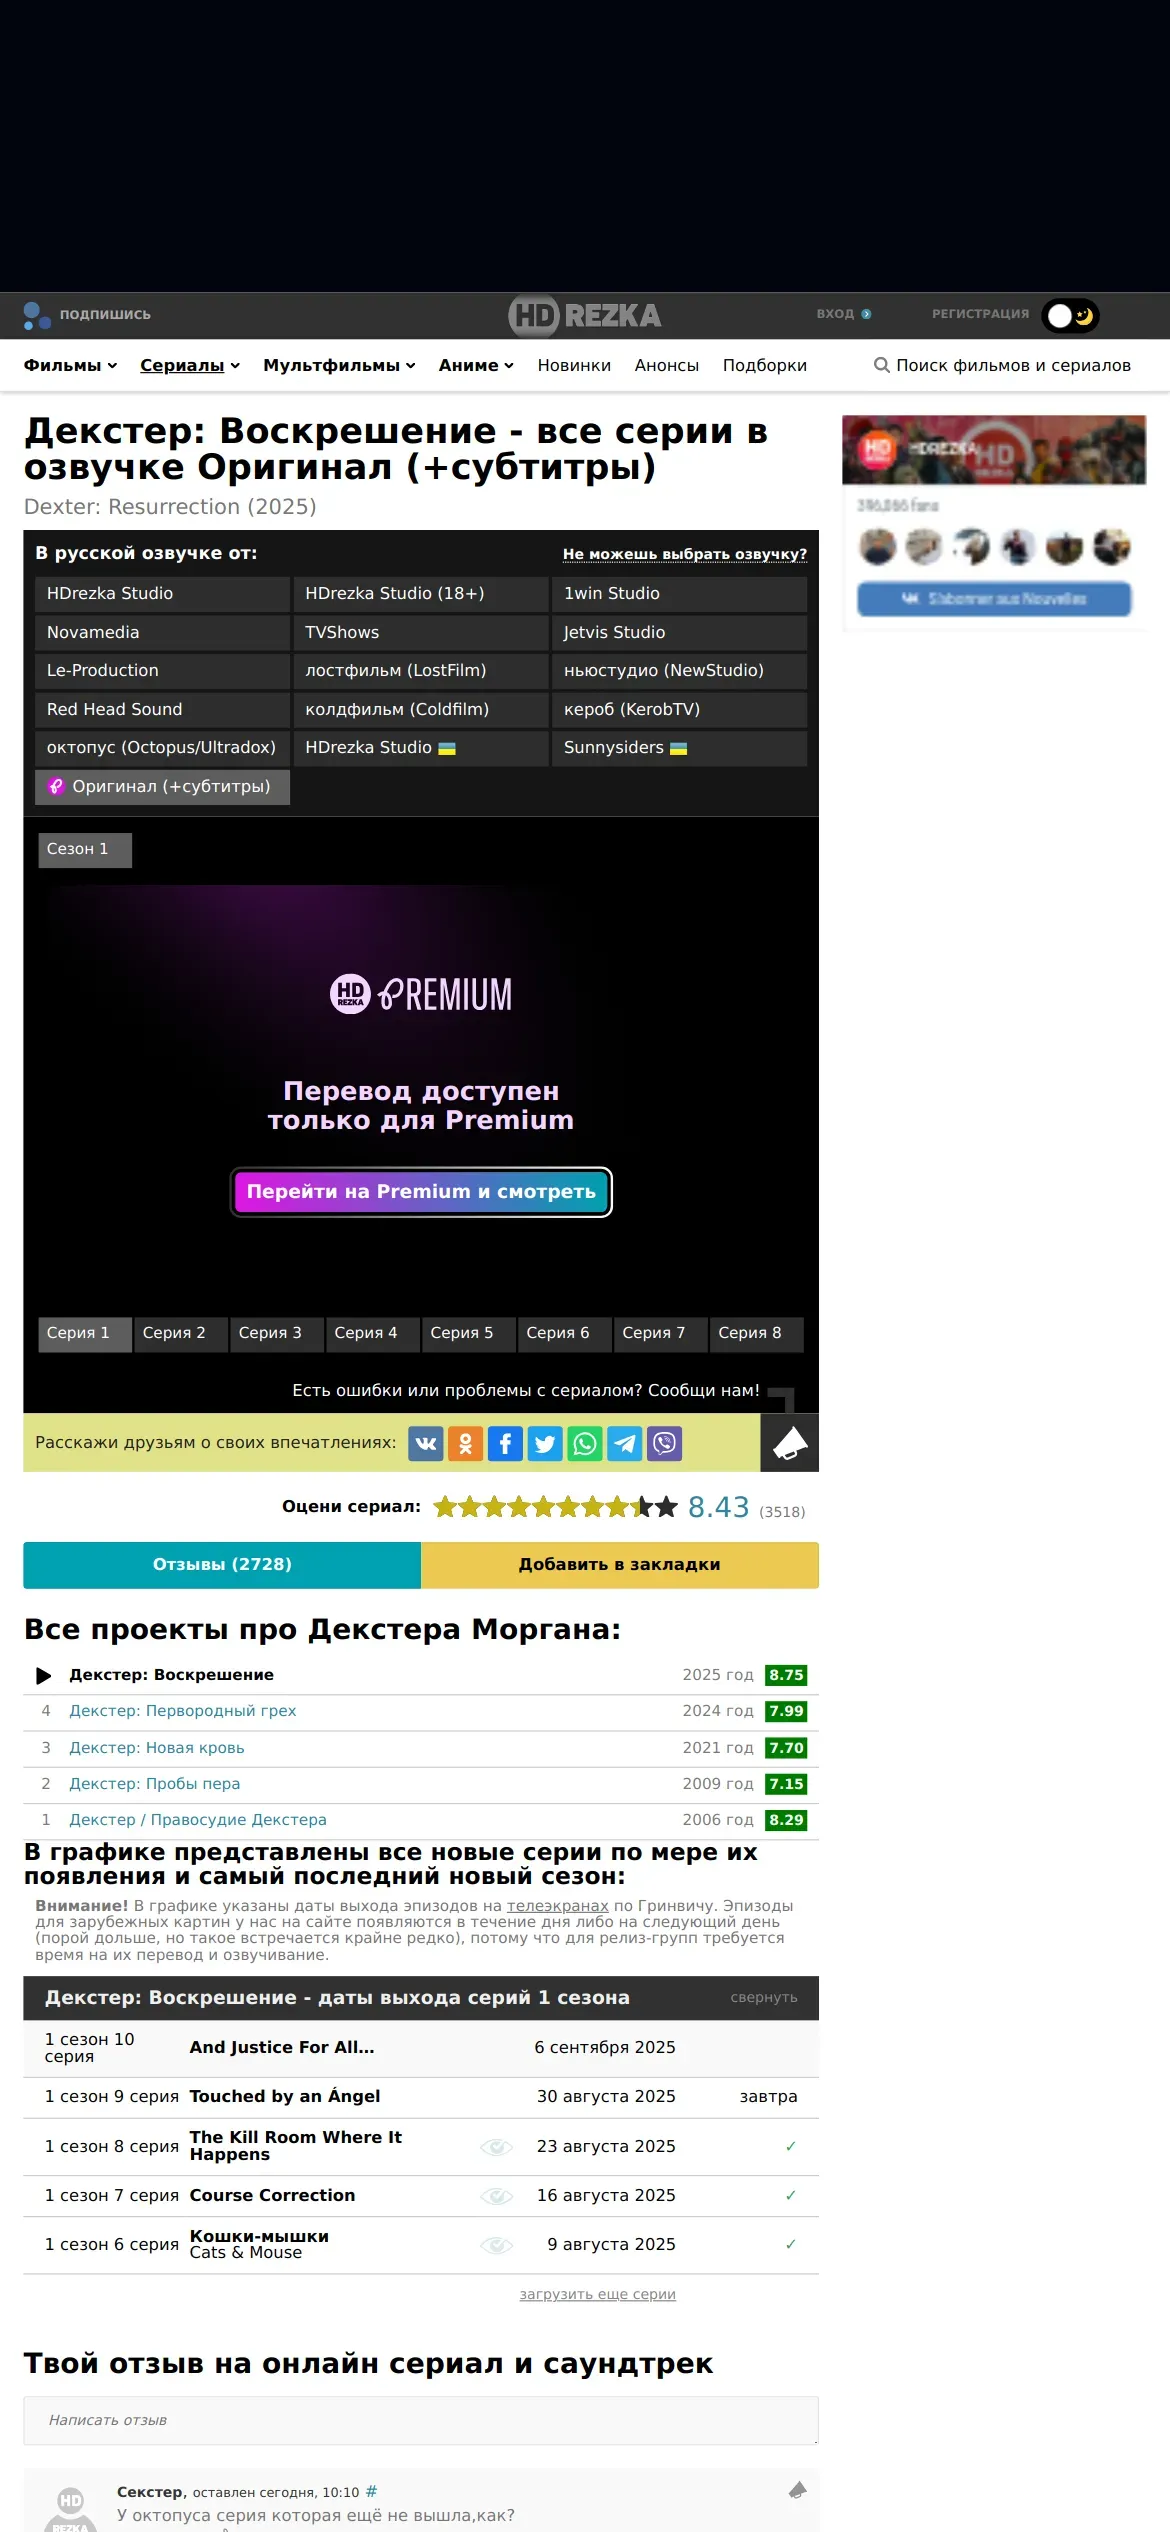Select HDrezka Studio voiceover
1170x2532 pixels.
point(162,594)
